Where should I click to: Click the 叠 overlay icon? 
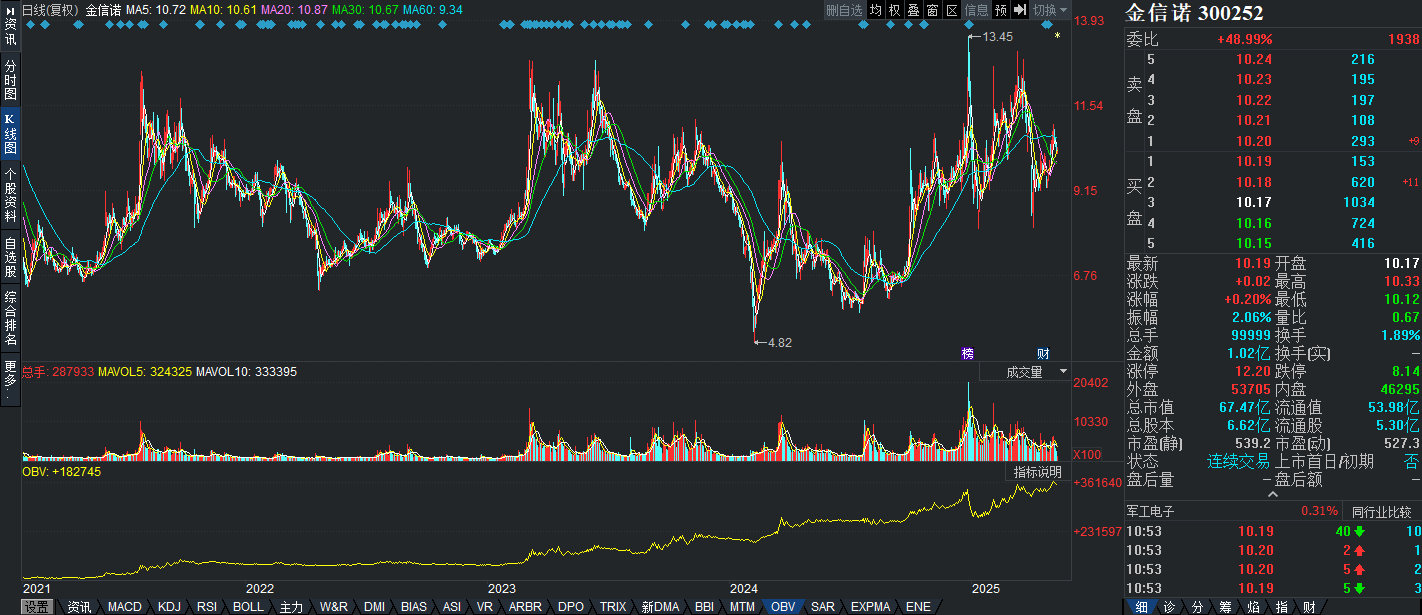click(914, 10)
